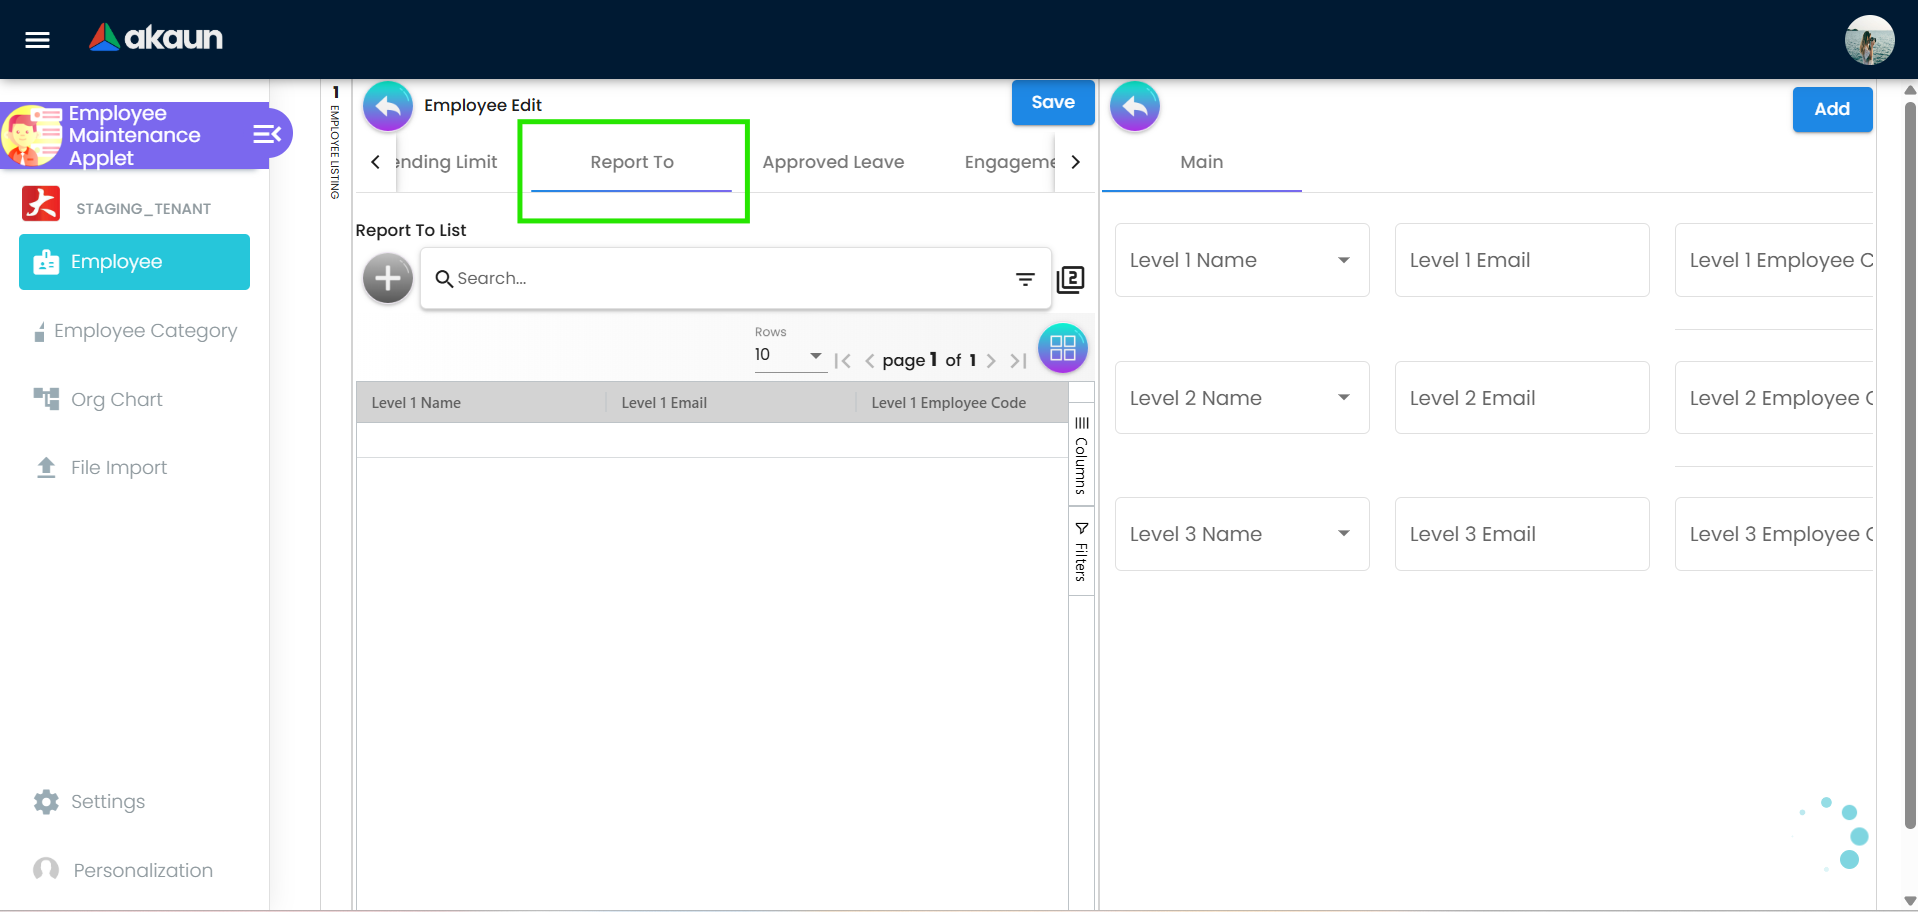
Task: Collapse the Employee Maintenance Applet sidebar
Action: click(x=264, y=133)
